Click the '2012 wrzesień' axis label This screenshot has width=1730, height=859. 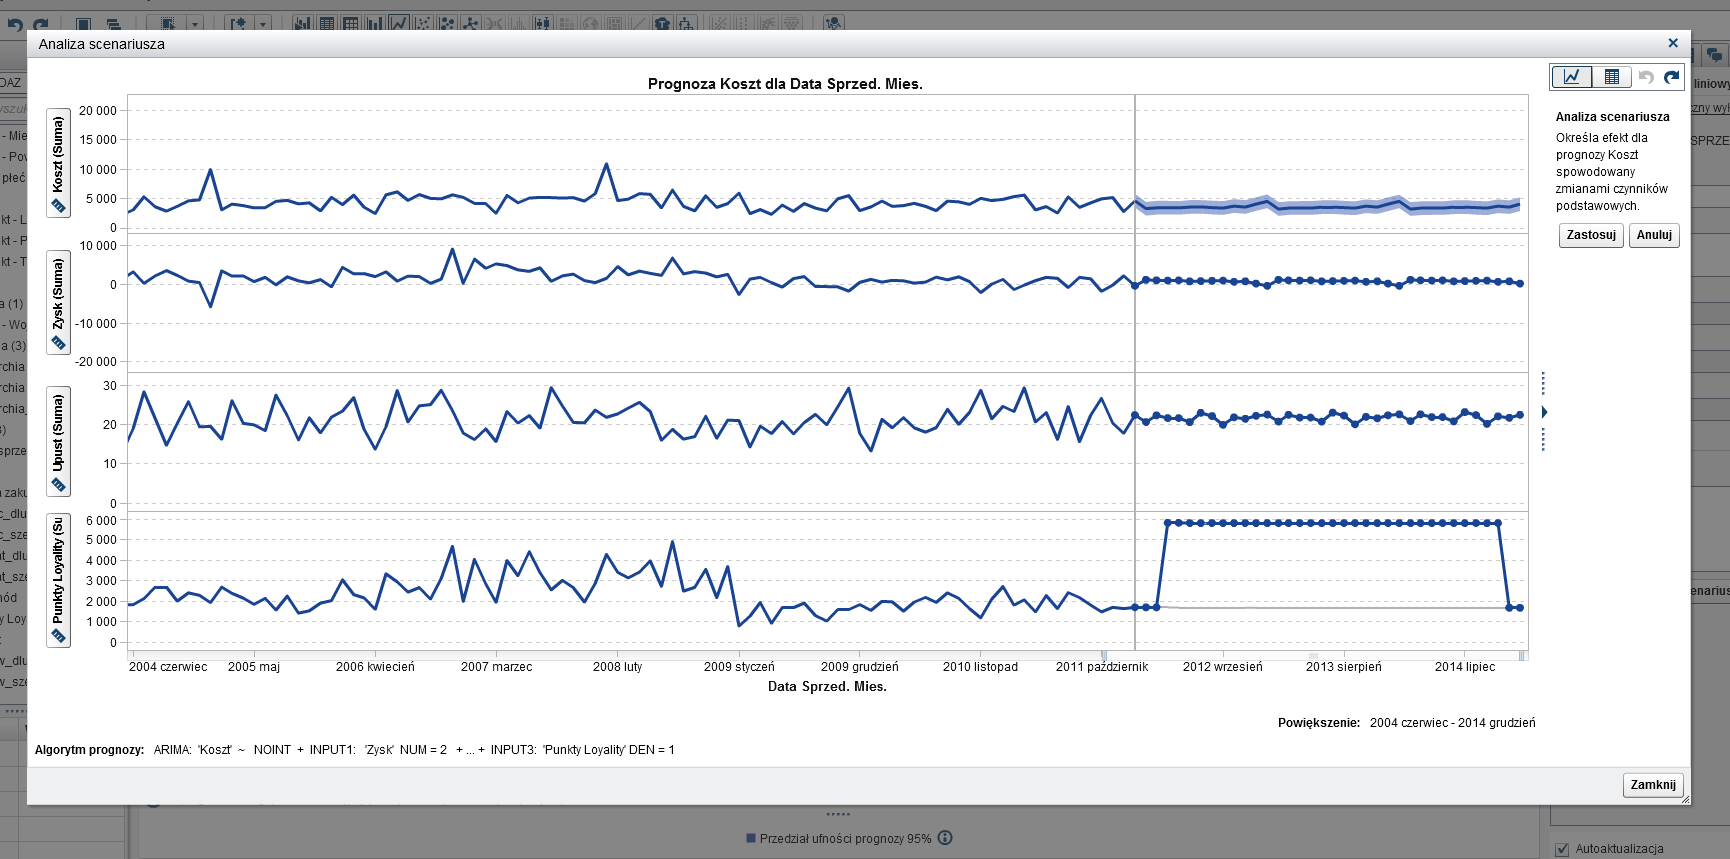(1223, 667)
